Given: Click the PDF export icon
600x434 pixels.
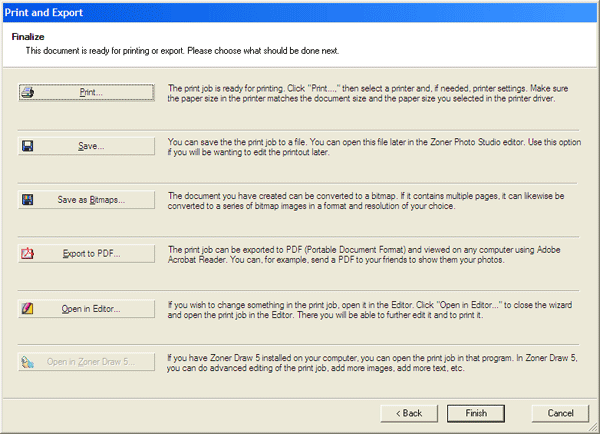Looking at the screenshot, I should (x=27, y=254).
